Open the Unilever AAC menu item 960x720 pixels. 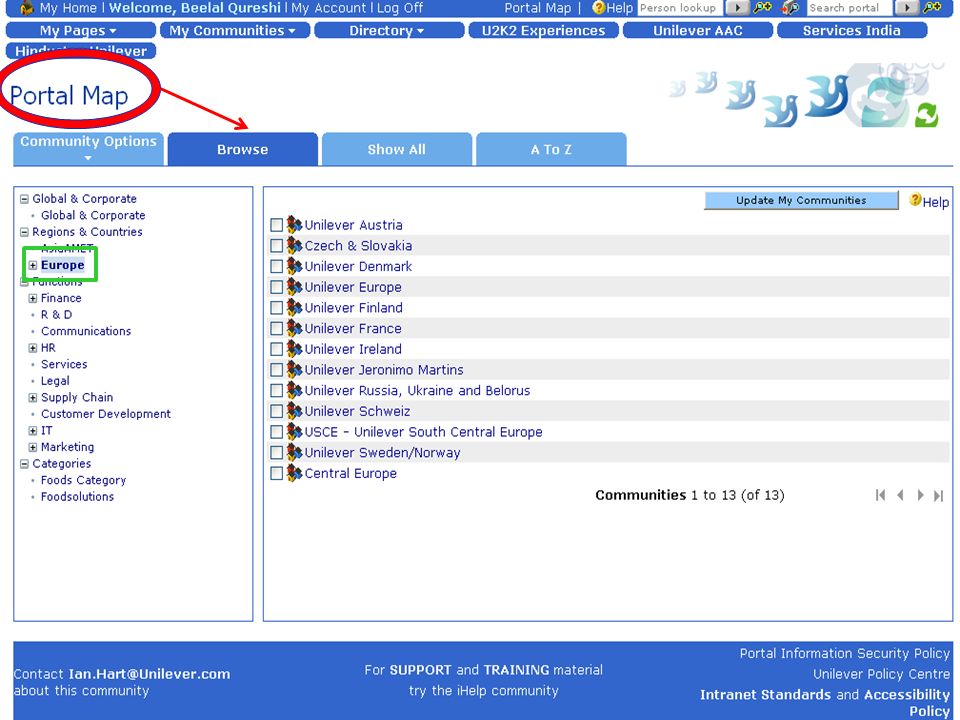click(x=698, y=30)
